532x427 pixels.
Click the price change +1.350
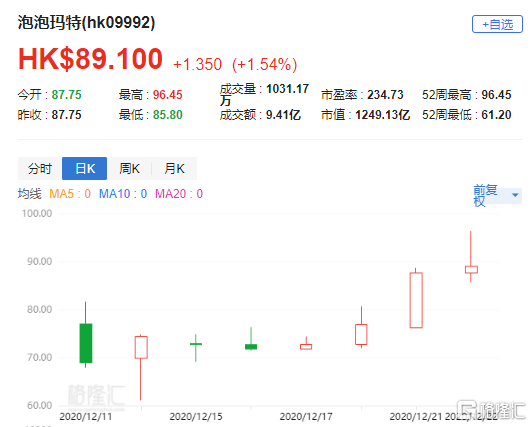[x=197, y=64]
